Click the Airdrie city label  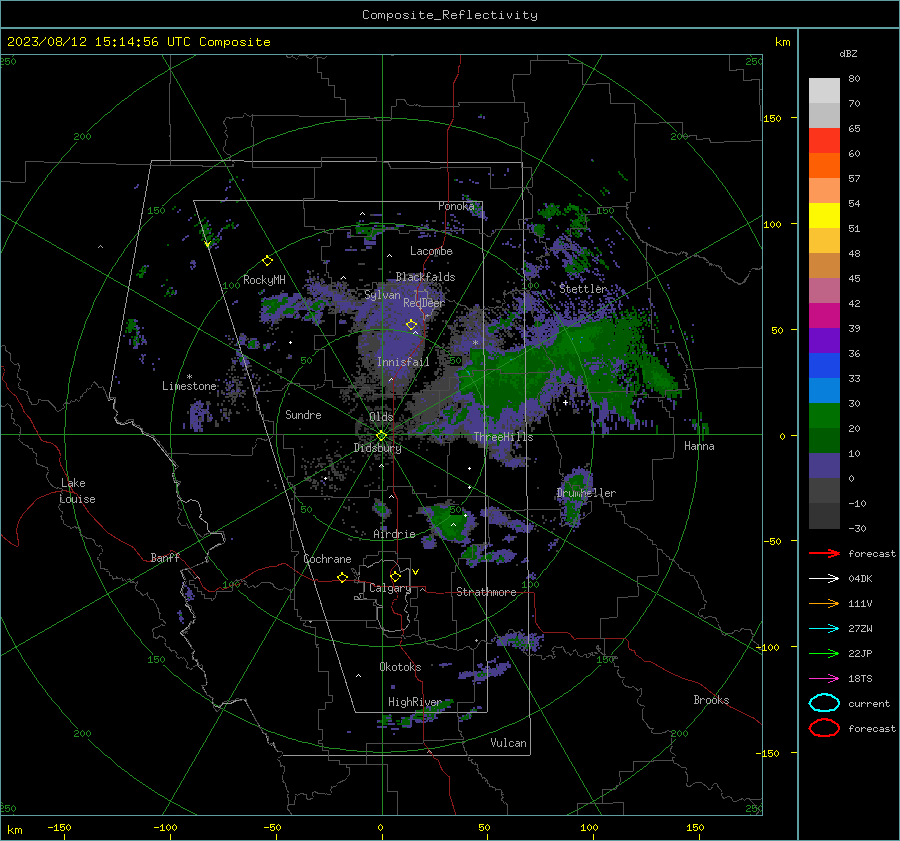click(394, 534)
